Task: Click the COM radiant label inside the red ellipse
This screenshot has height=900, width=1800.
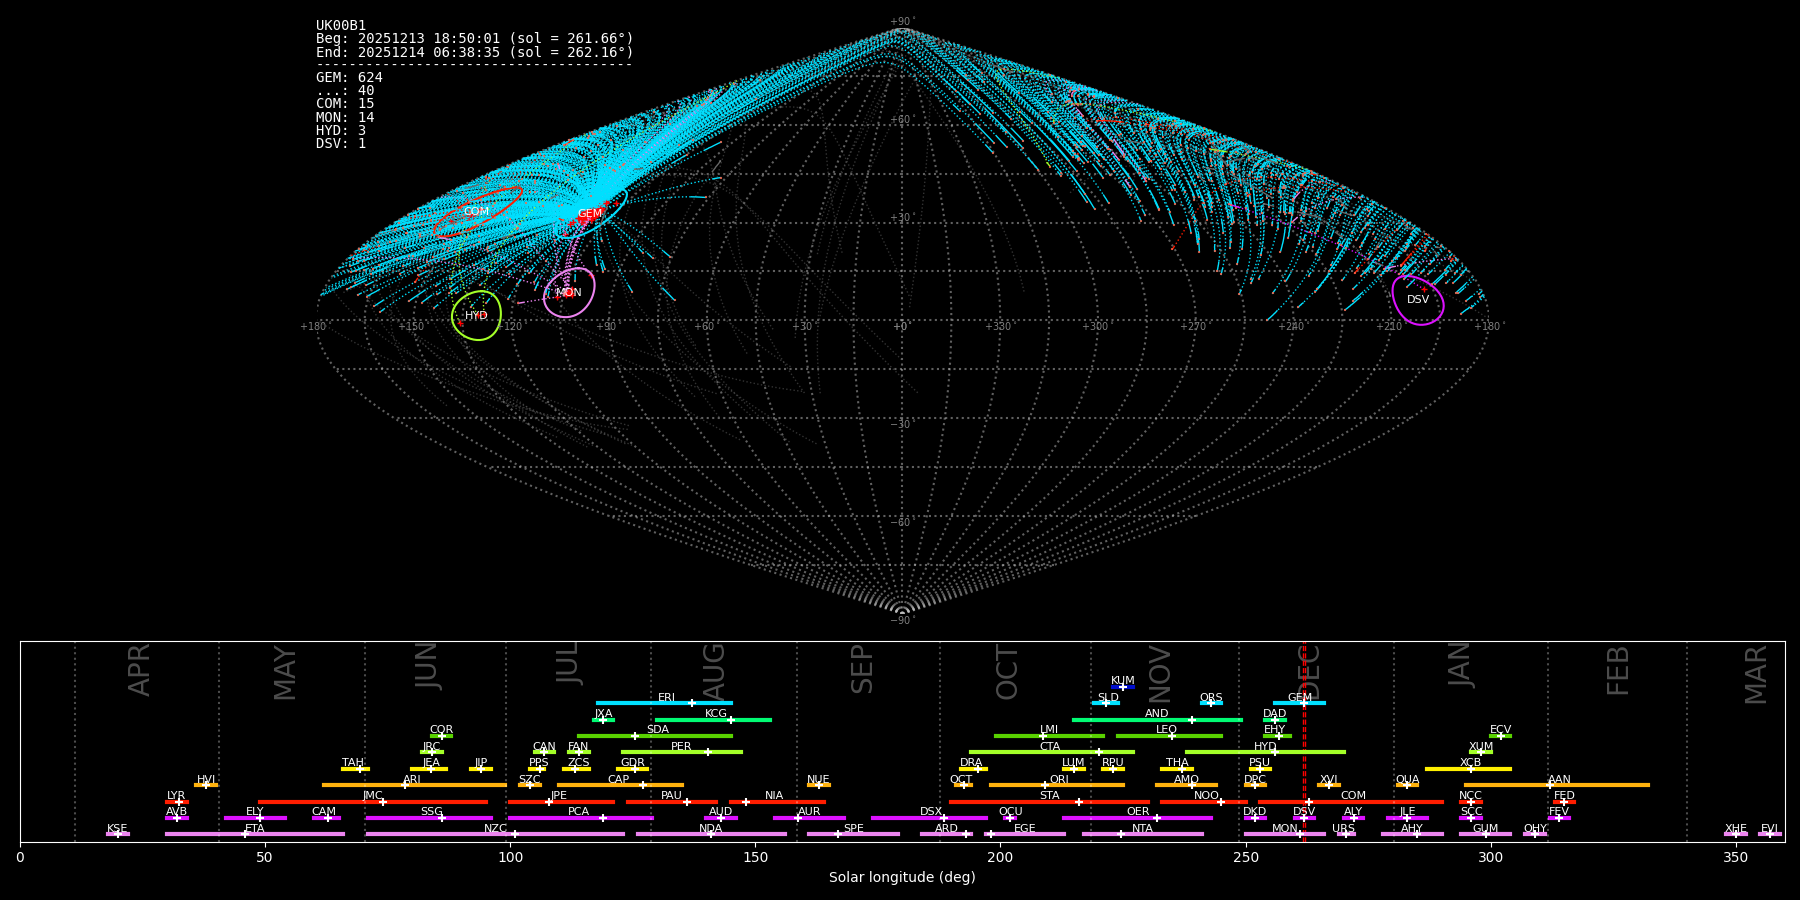Action: click(x=476, y=211)
